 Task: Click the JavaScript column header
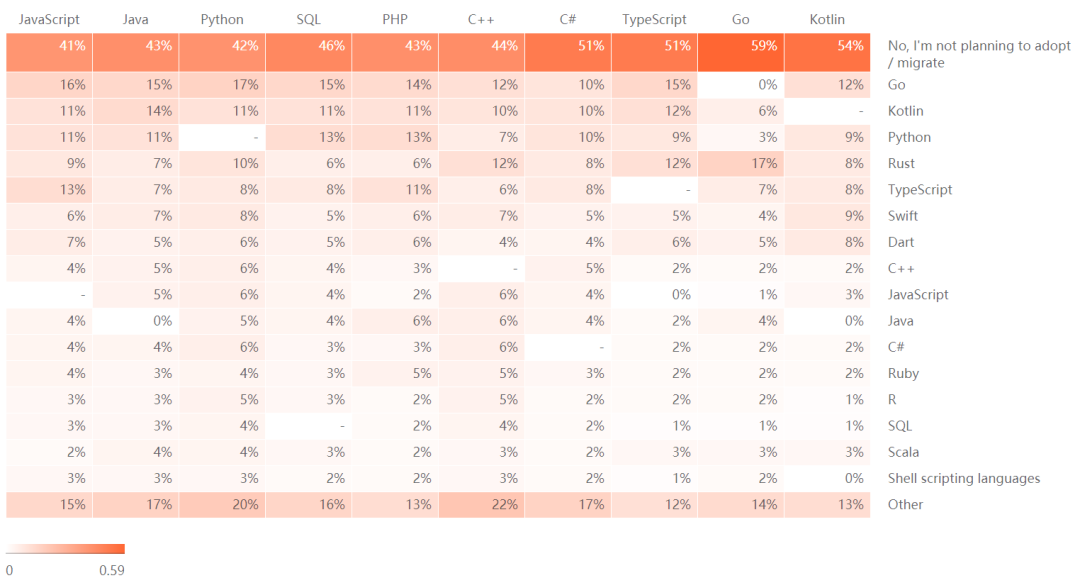(49, 20)
